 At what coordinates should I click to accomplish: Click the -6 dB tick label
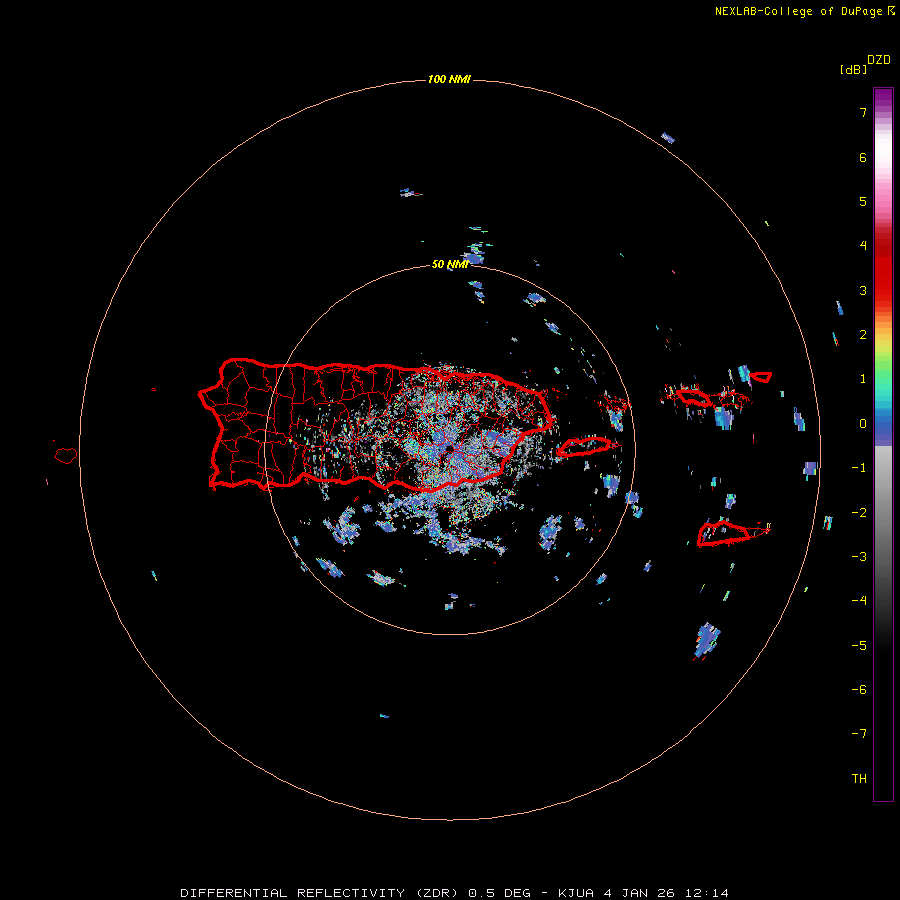point(859,690)
